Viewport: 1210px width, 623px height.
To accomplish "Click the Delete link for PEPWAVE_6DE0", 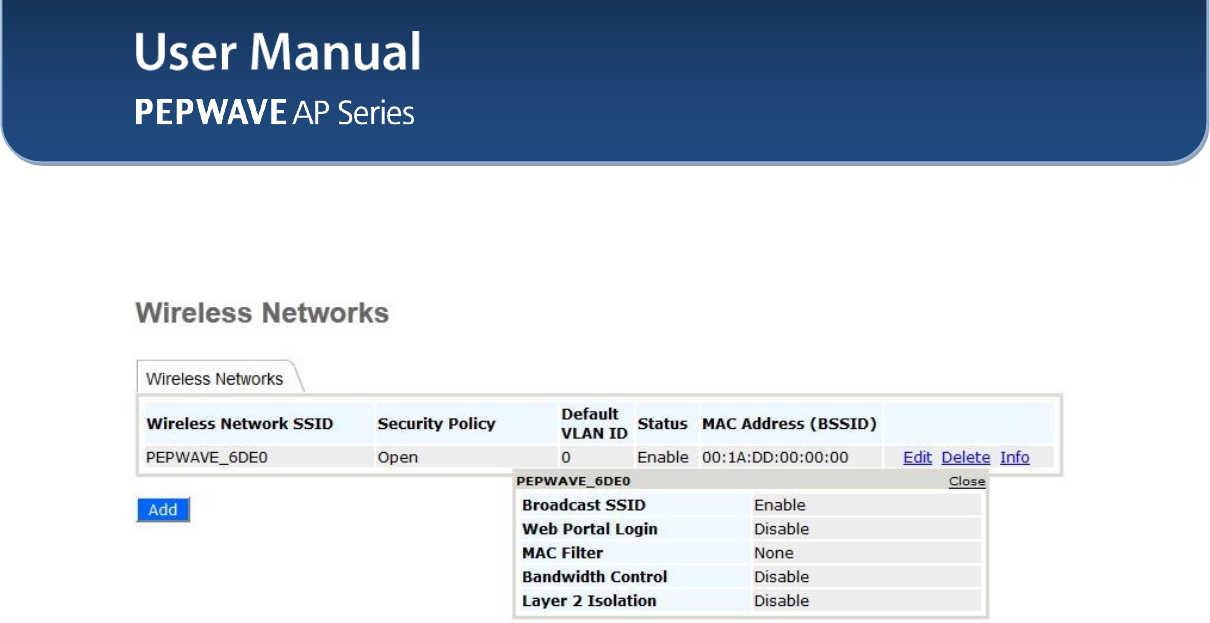I will 965,457.
